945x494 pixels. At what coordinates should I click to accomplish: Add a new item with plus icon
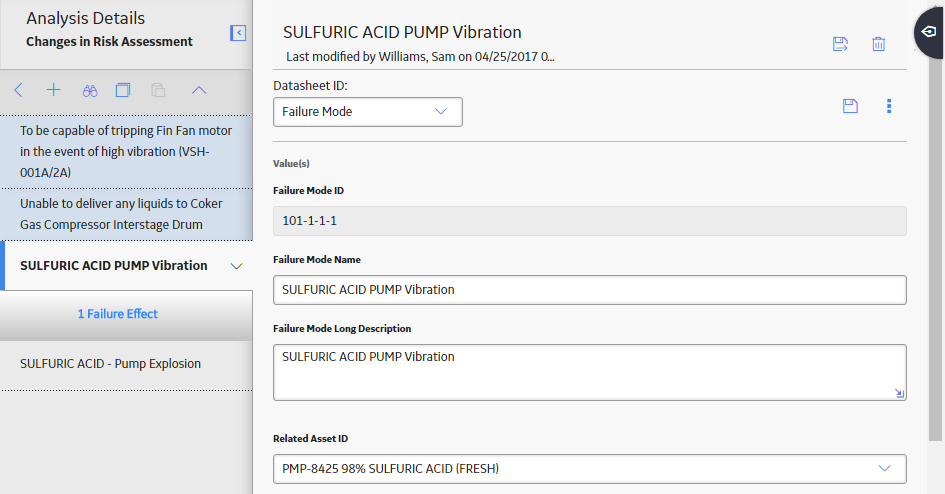54,90
